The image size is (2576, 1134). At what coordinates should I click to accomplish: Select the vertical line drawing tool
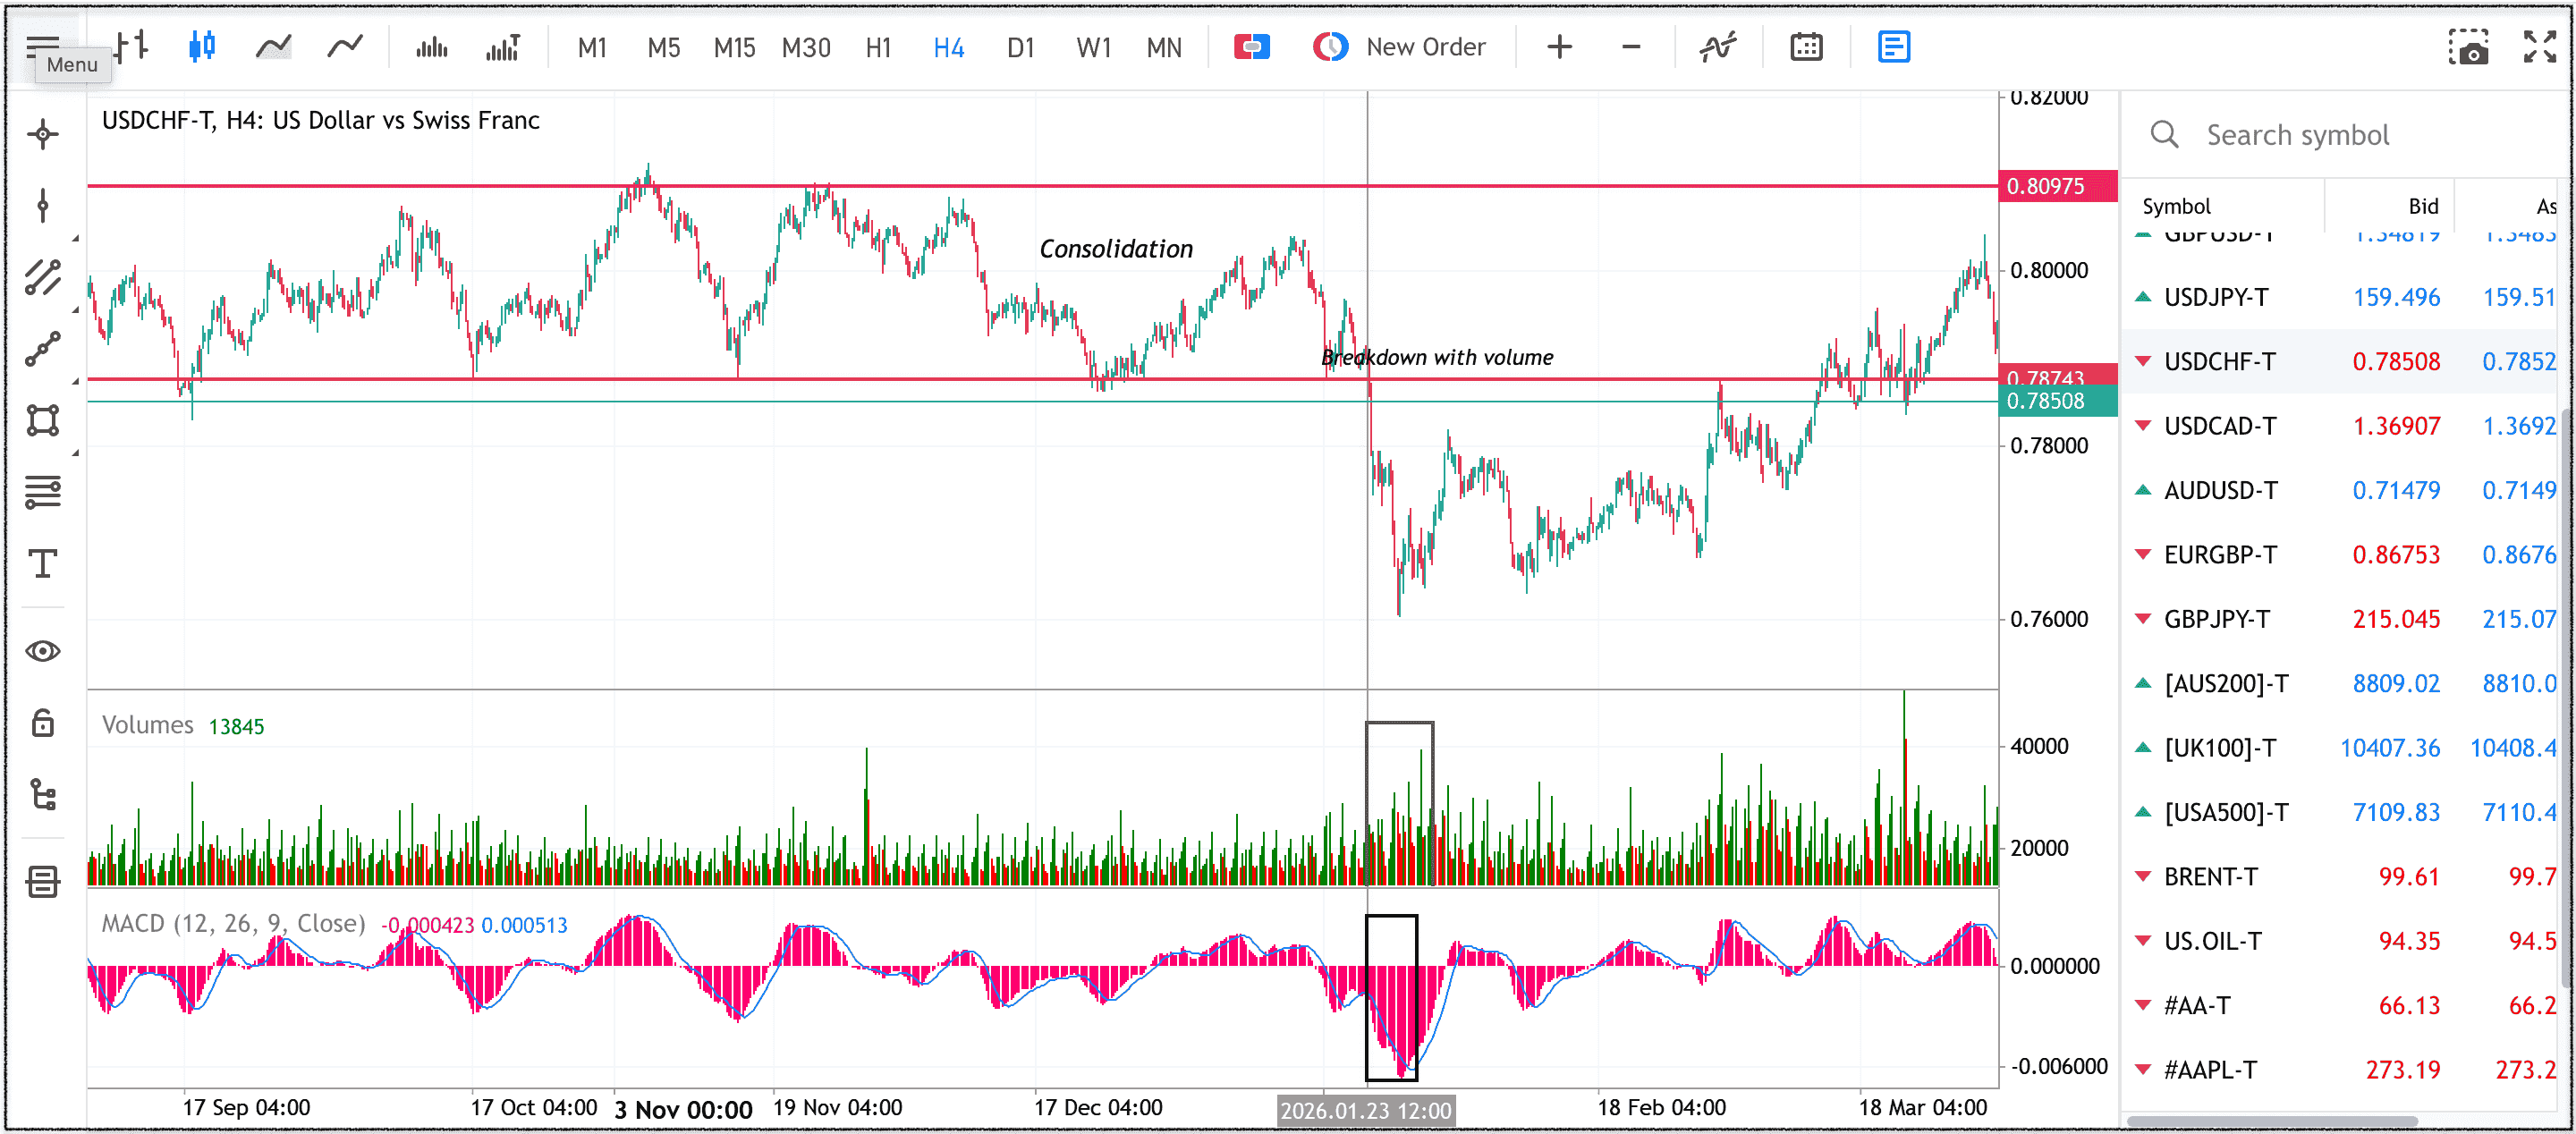point(43,206)
